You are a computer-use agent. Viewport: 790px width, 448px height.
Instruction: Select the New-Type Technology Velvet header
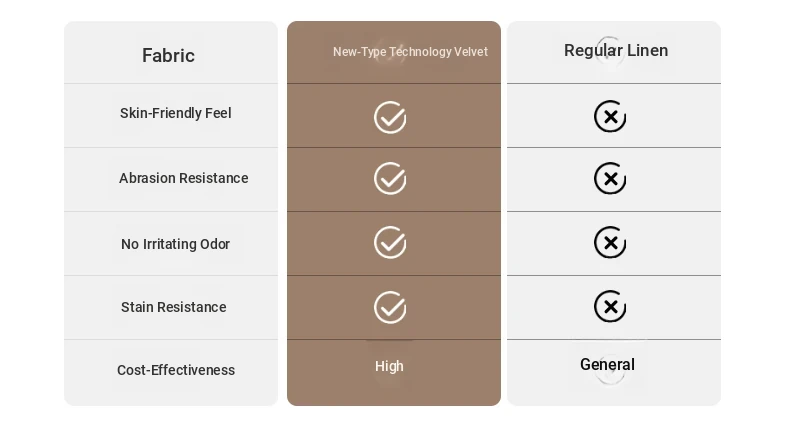[x=410, y=52]
